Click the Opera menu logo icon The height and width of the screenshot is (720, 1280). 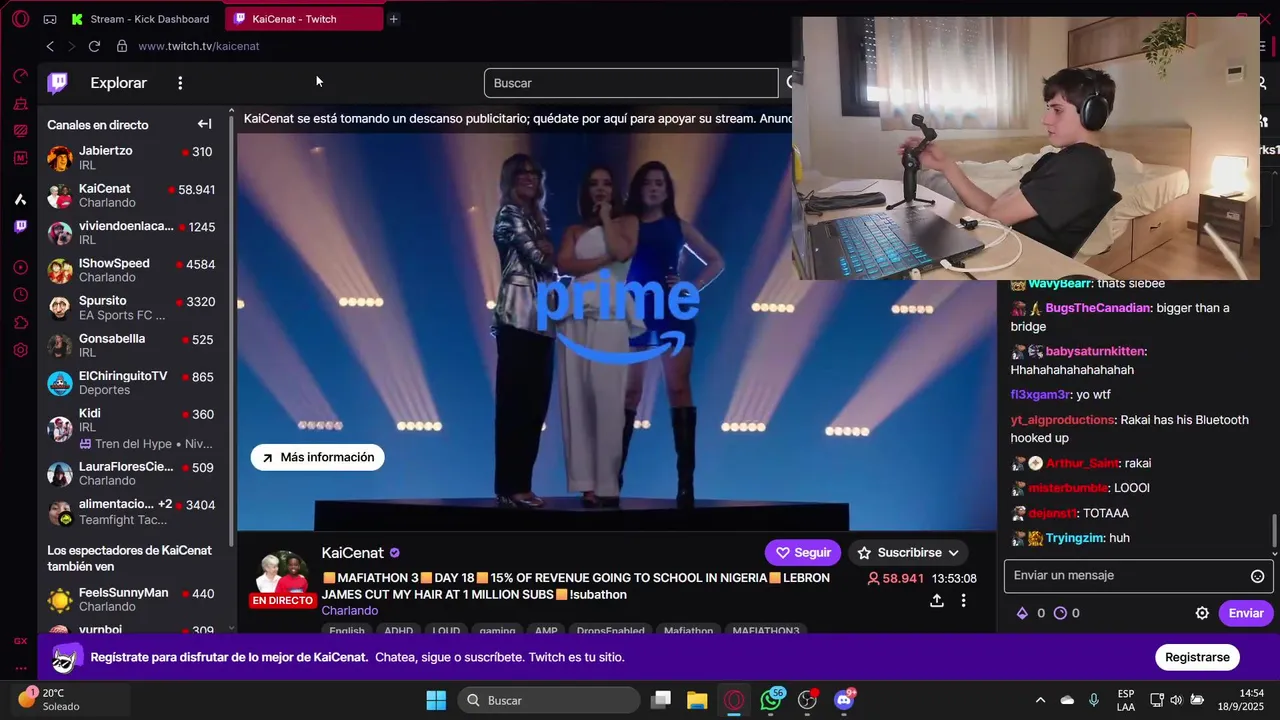pyautogui.click(x=20, y=19)
